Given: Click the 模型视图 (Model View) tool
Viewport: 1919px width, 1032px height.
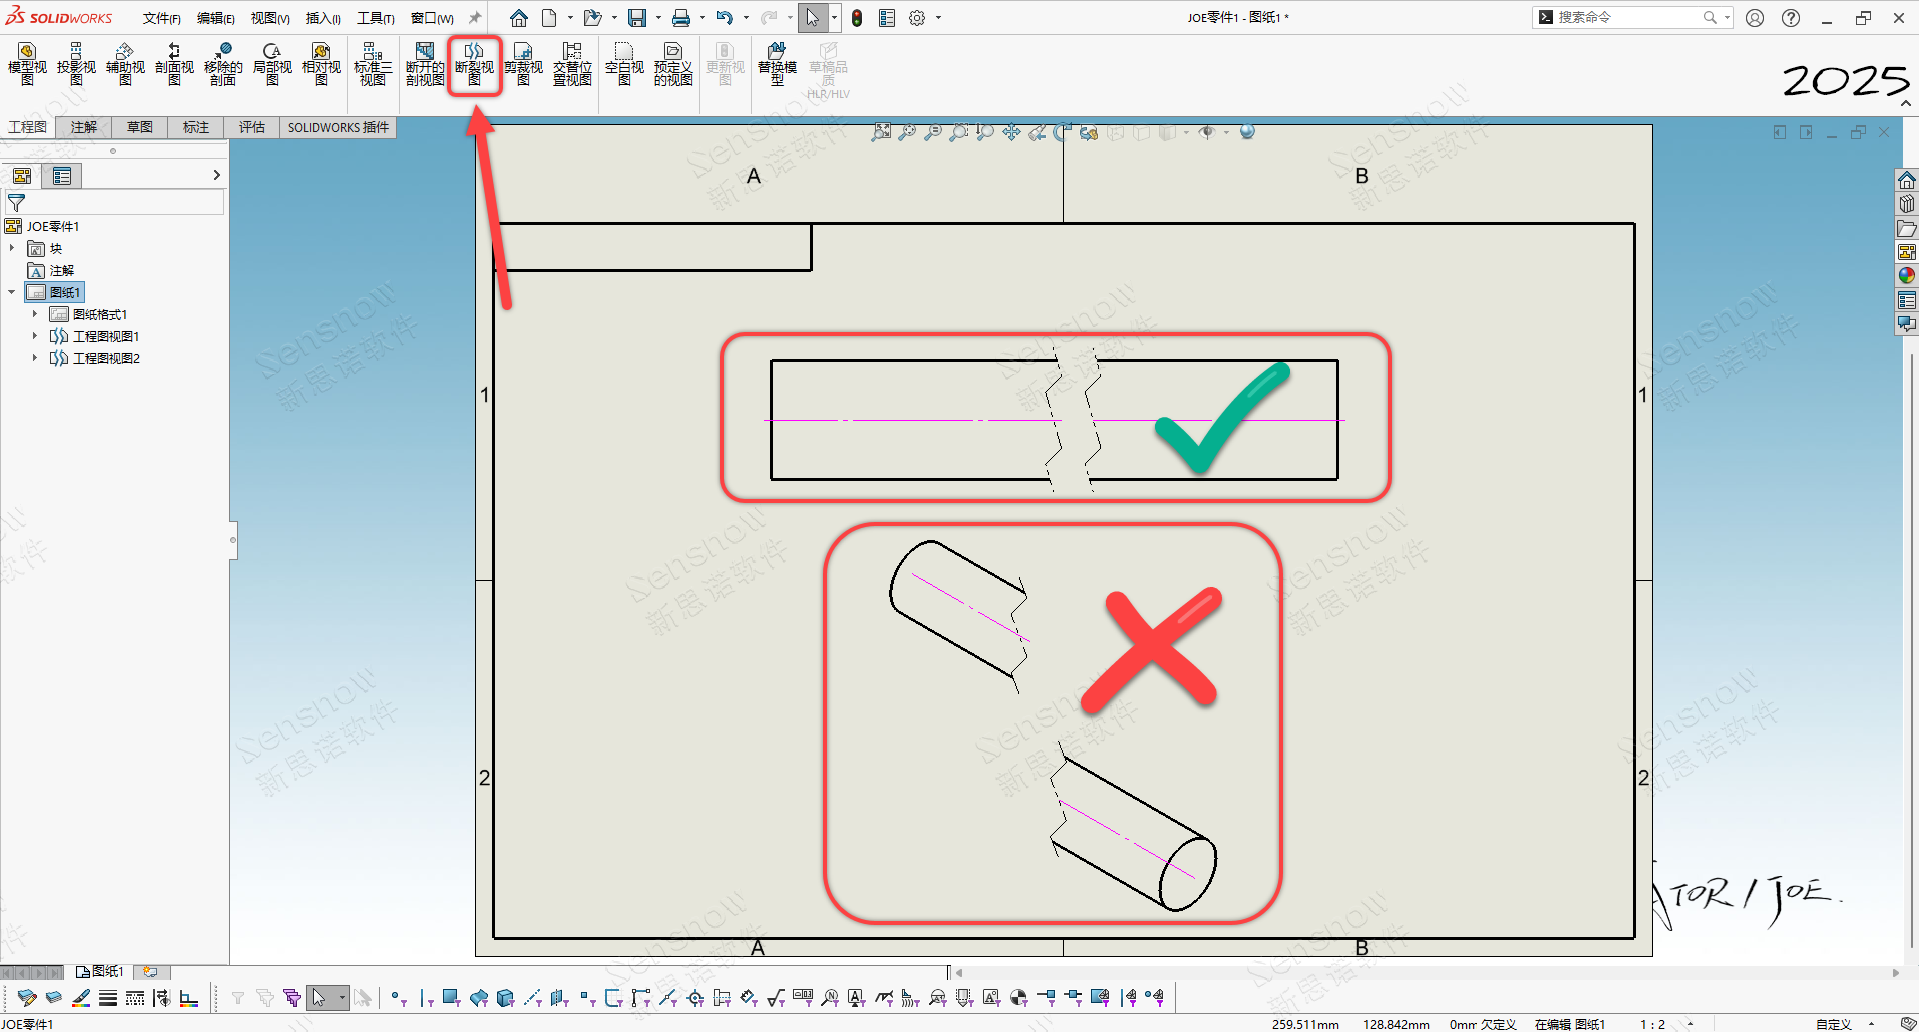Looking at the screenshot, I should click(27, 64).
